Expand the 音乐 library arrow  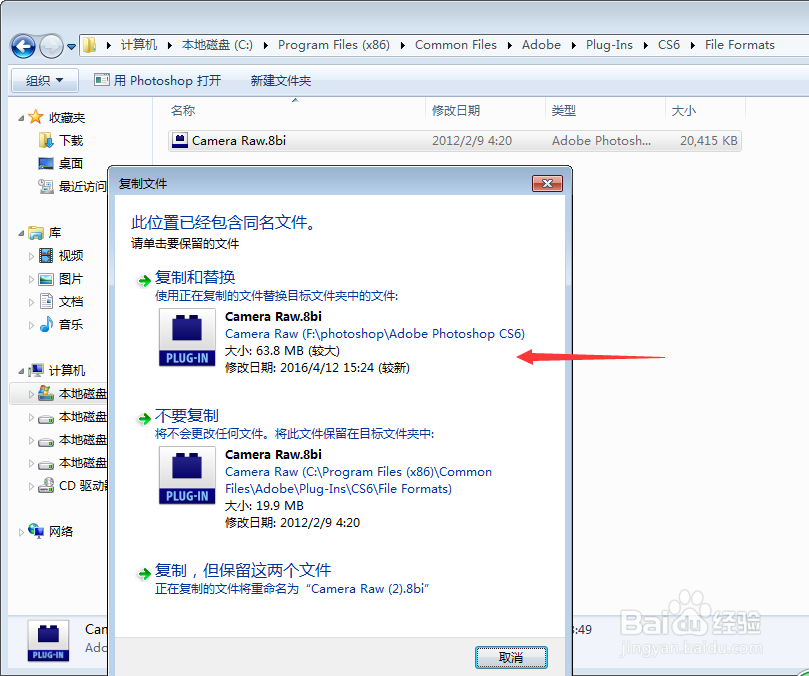click(31, 325)
